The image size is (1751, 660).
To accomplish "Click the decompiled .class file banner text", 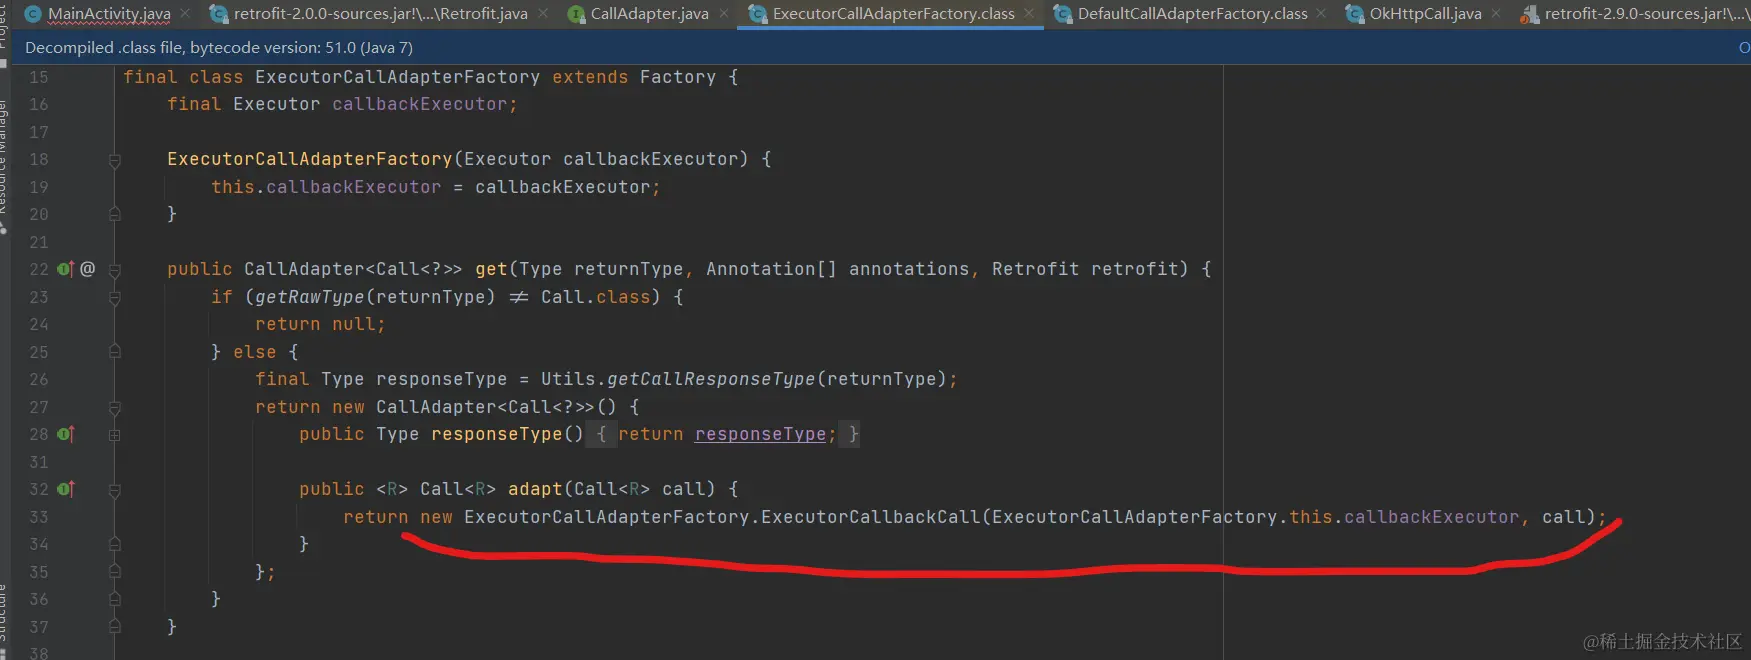I will pyautogui.click(x=219, y=47).
